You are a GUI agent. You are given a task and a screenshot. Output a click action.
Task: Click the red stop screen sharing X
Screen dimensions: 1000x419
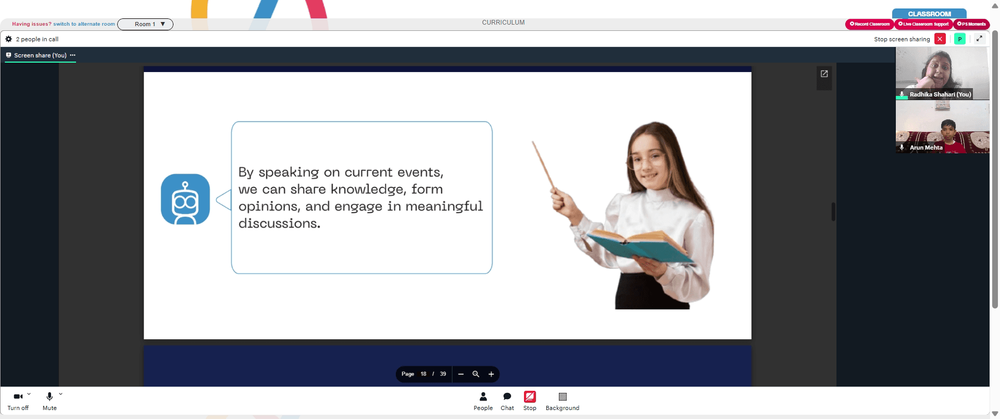(x=940, y=39)
